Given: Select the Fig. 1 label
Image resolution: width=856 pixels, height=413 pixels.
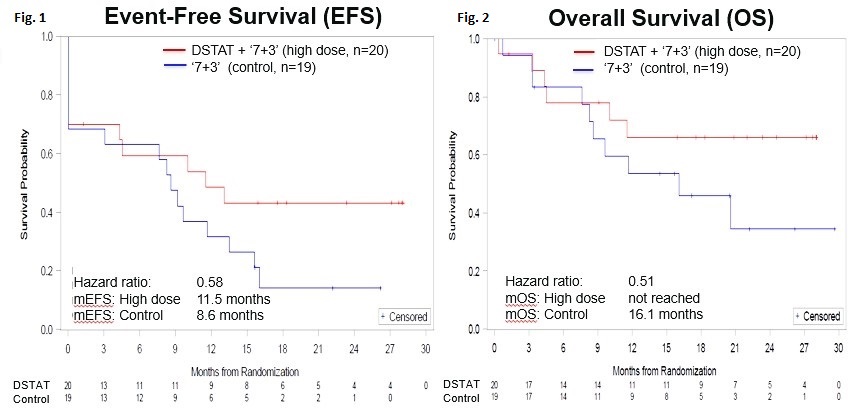Looking at the screenshot, I should (18, 17).
